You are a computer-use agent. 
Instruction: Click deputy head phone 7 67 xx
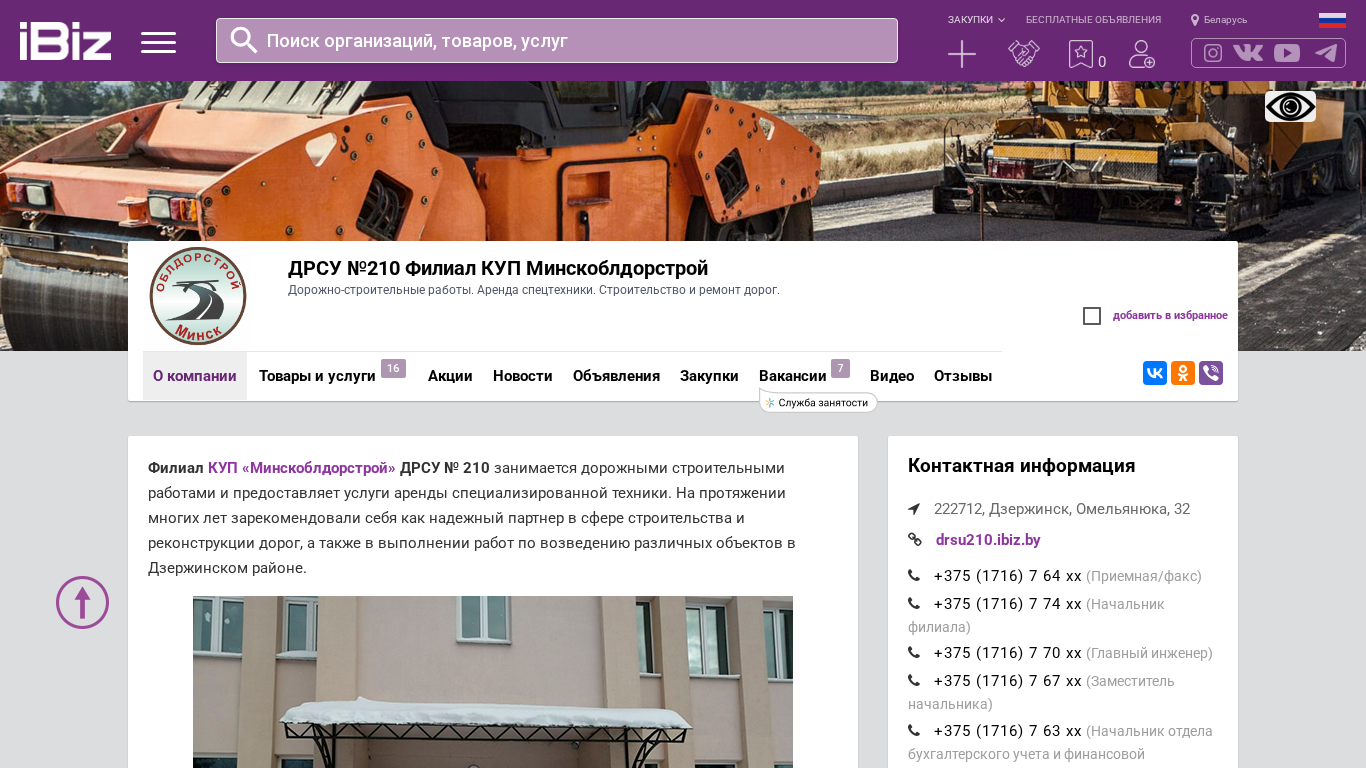tap(1008, 681)
